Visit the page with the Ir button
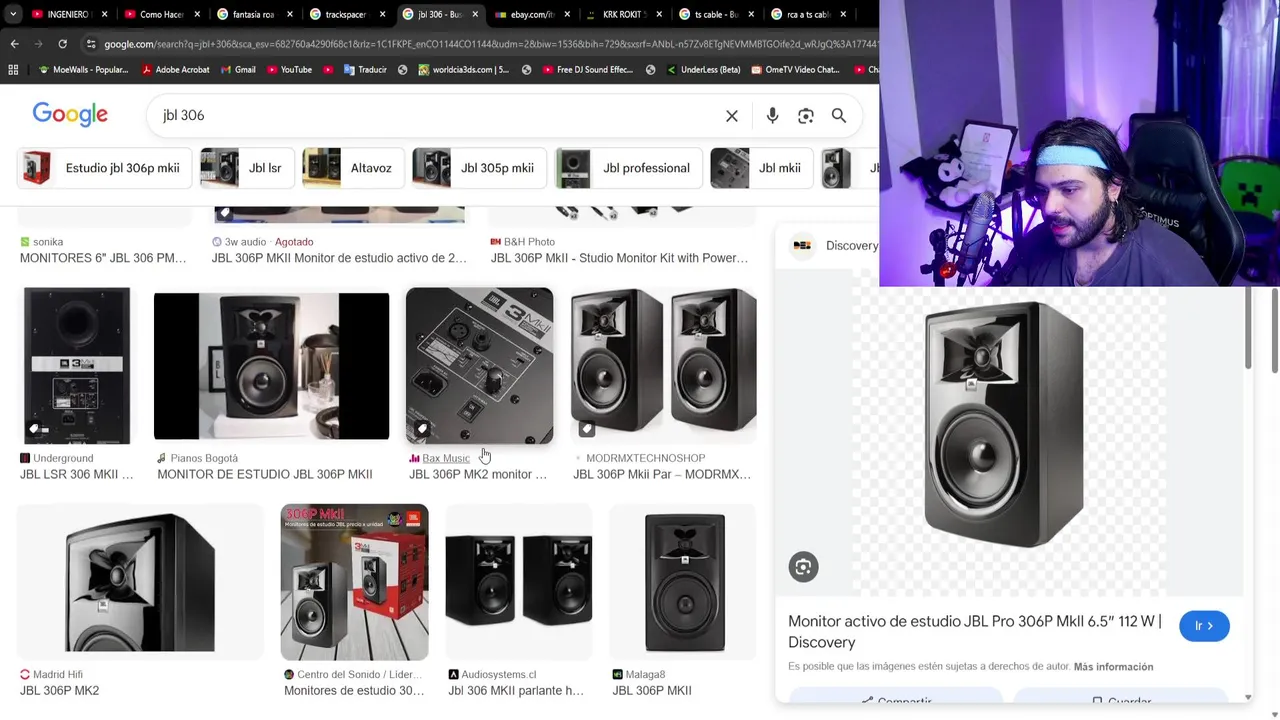This screenshot has height=720, width=1280. pyautogui.click(x=1204, y=626)
